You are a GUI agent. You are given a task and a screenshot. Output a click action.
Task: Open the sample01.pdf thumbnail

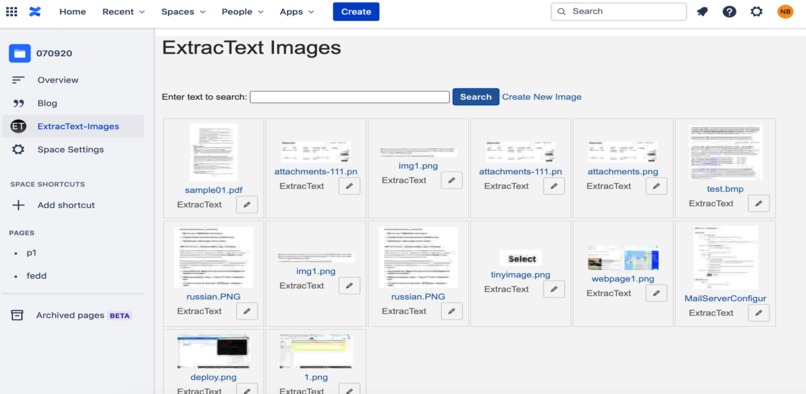pos(213,152)
